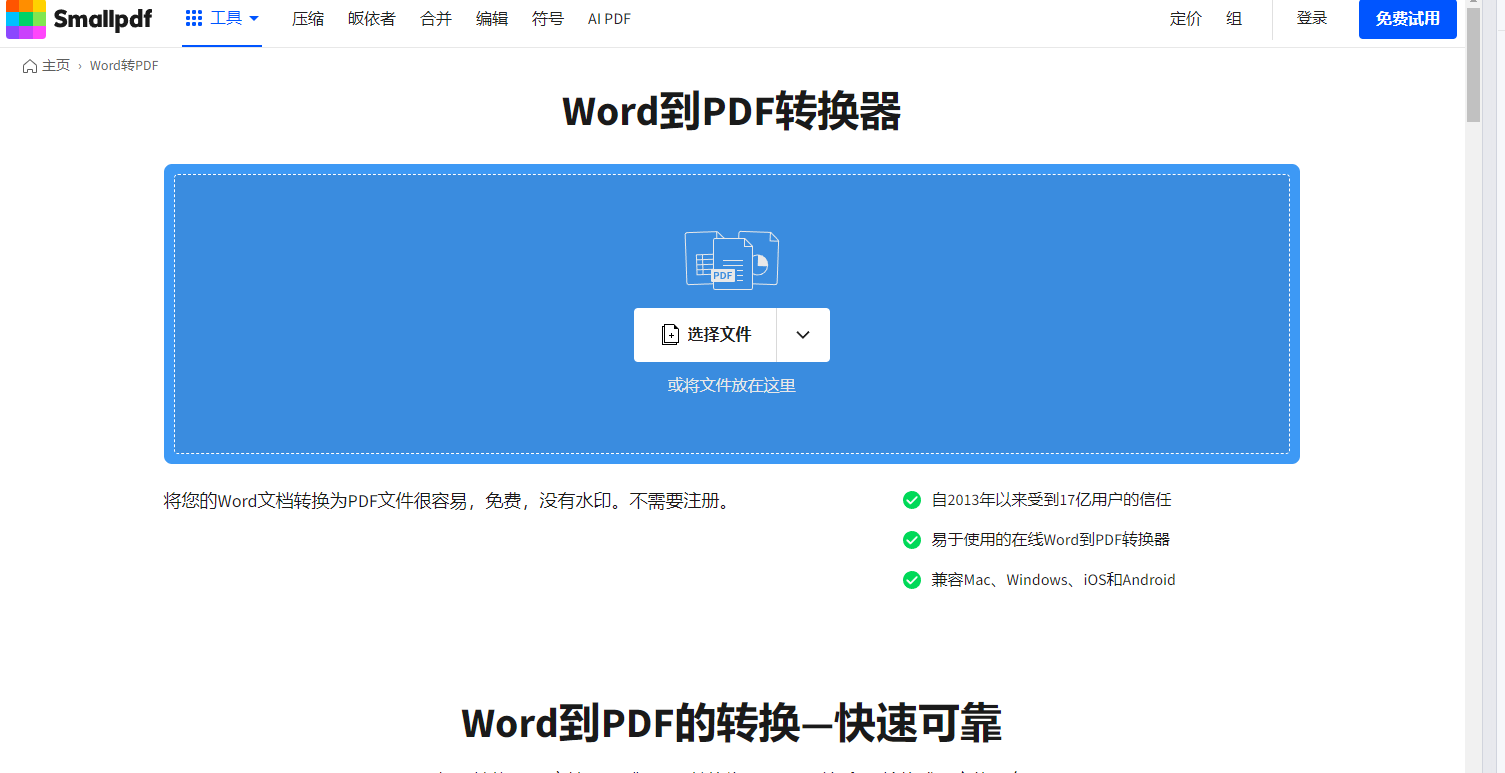Click the heading Word到PDF的转换—快速可靠
Screen dimensions: 1505x773
coord(732,723)
